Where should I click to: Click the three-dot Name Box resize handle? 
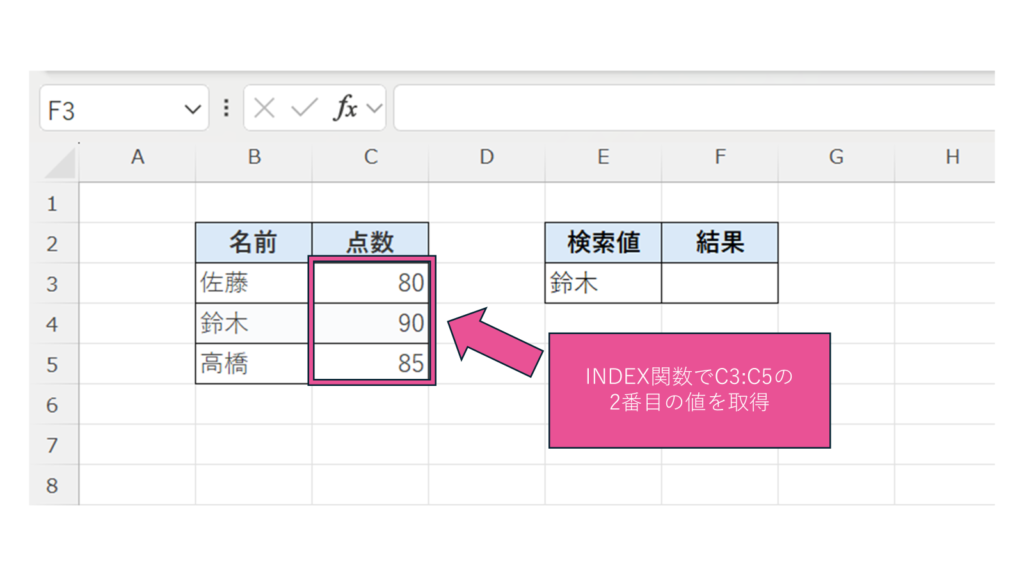point(226,109)
